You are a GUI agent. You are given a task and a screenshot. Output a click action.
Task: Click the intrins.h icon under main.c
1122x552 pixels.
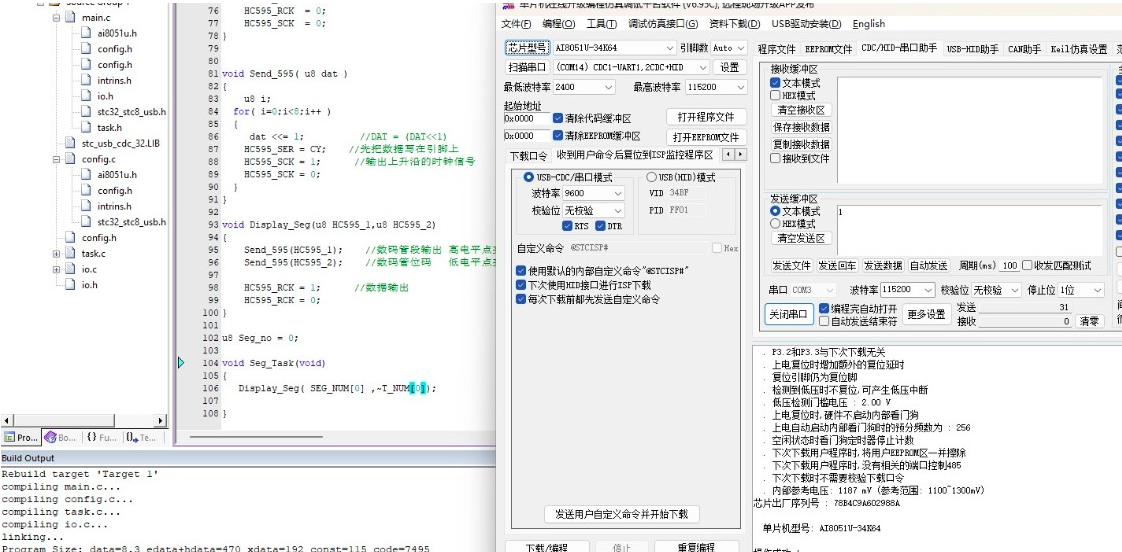(86, 80)
